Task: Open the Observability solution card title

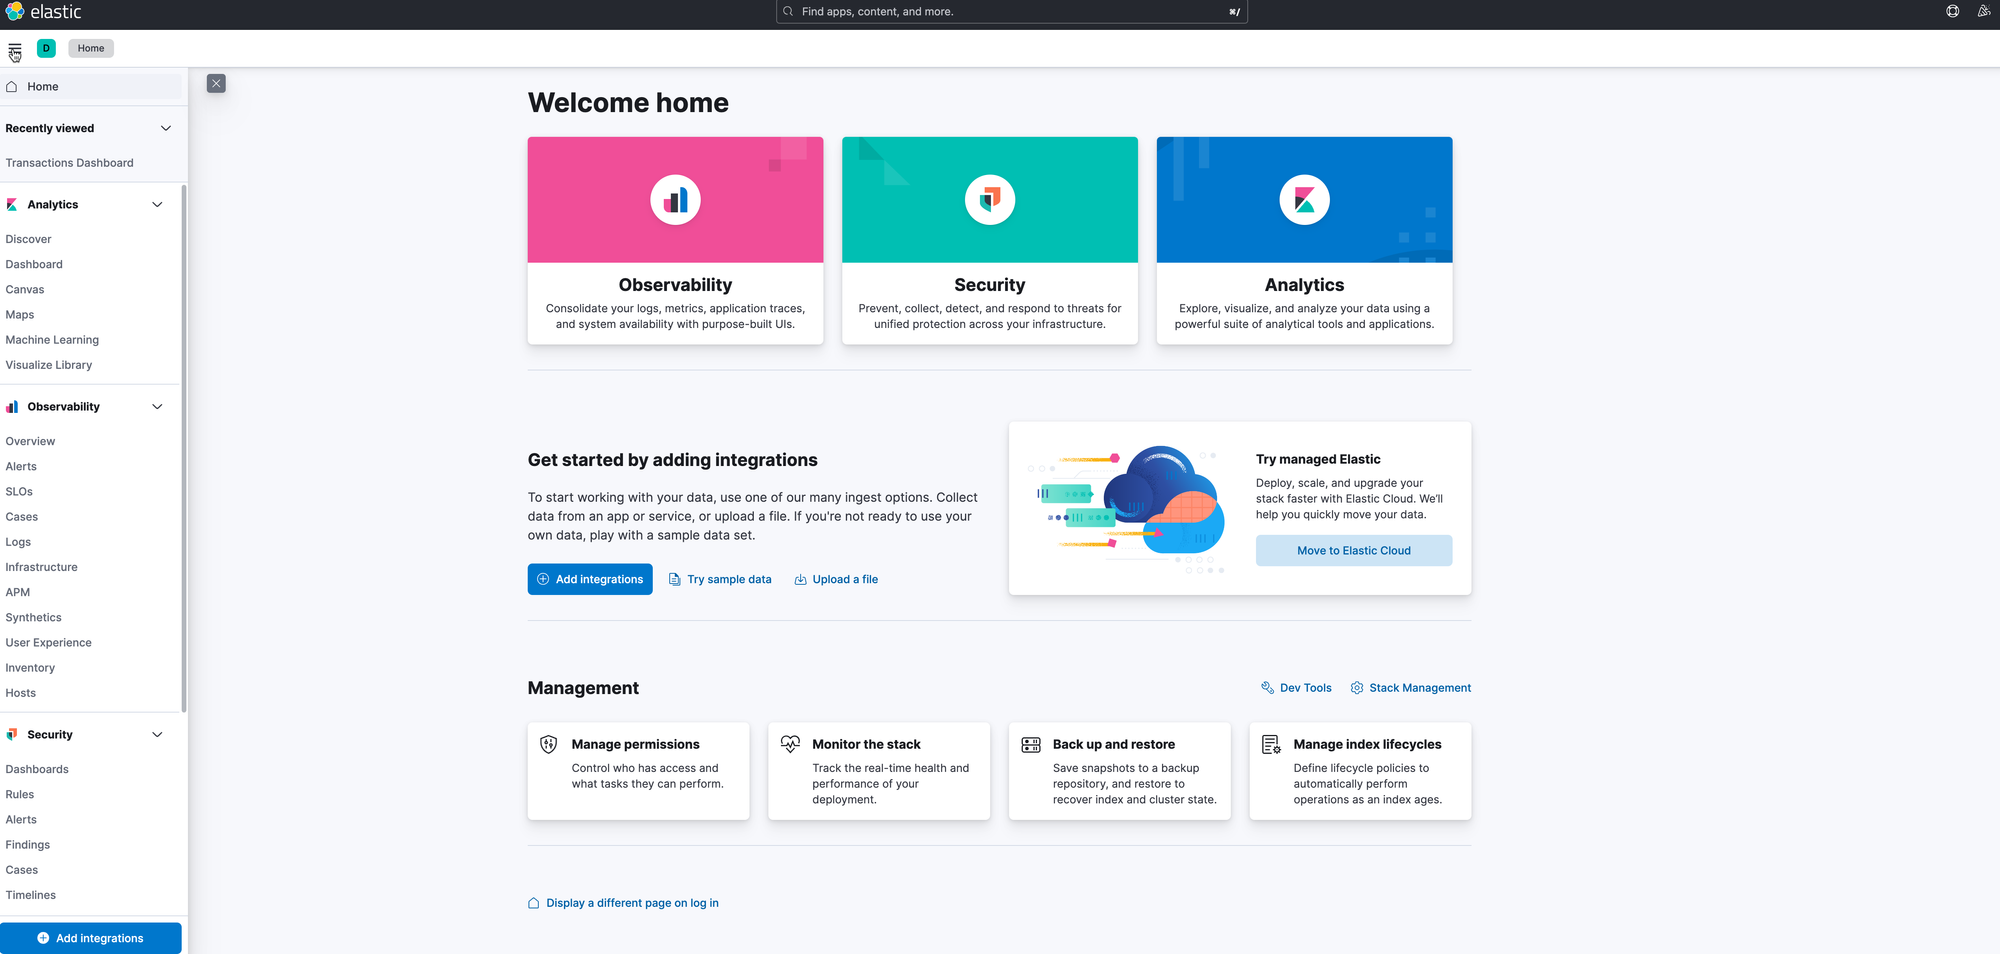Action: pyautogui.click(x=675, y=285)
